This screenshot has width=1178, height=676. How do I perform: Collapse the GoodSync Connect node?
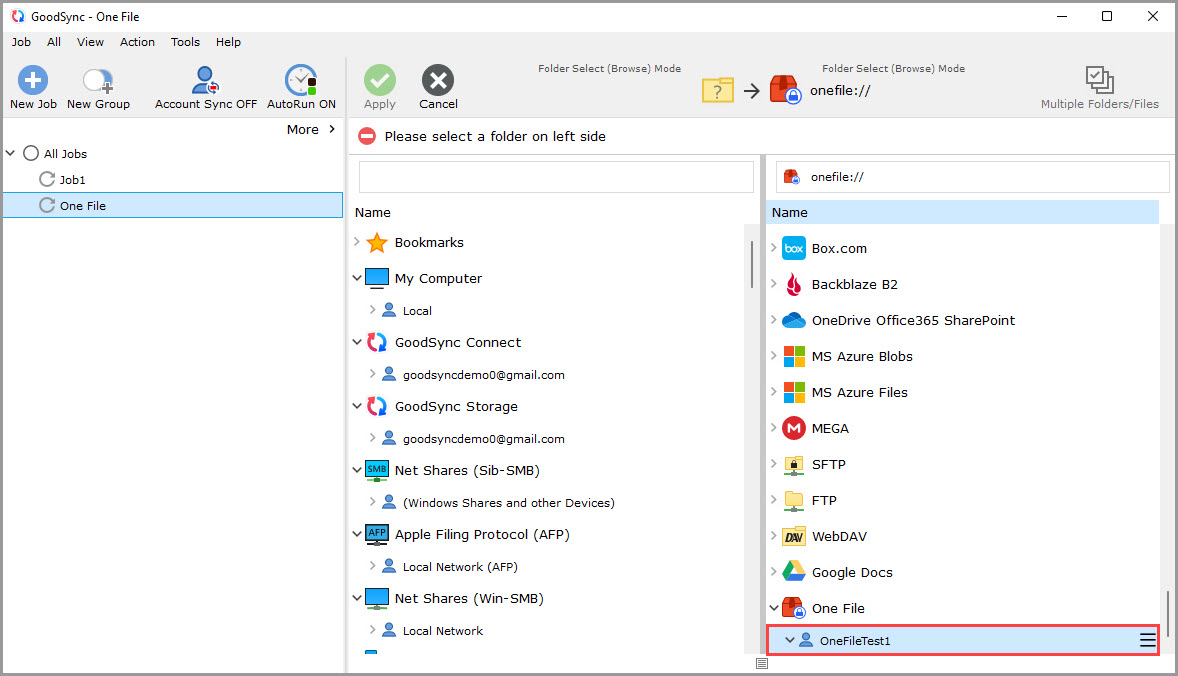357,342
